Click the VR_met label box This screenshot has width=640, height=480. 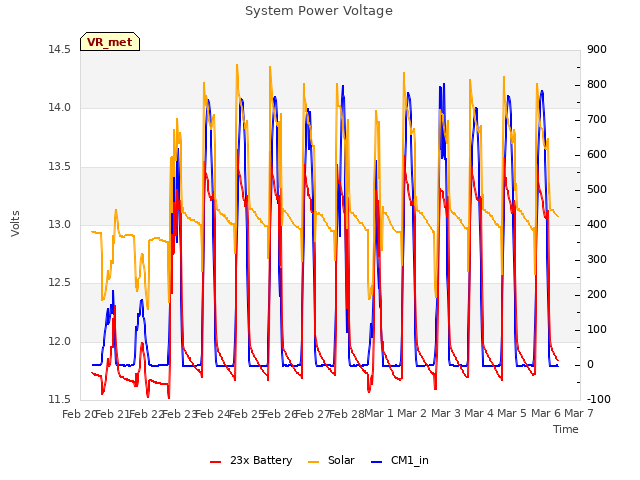click(x=110, y=42)
